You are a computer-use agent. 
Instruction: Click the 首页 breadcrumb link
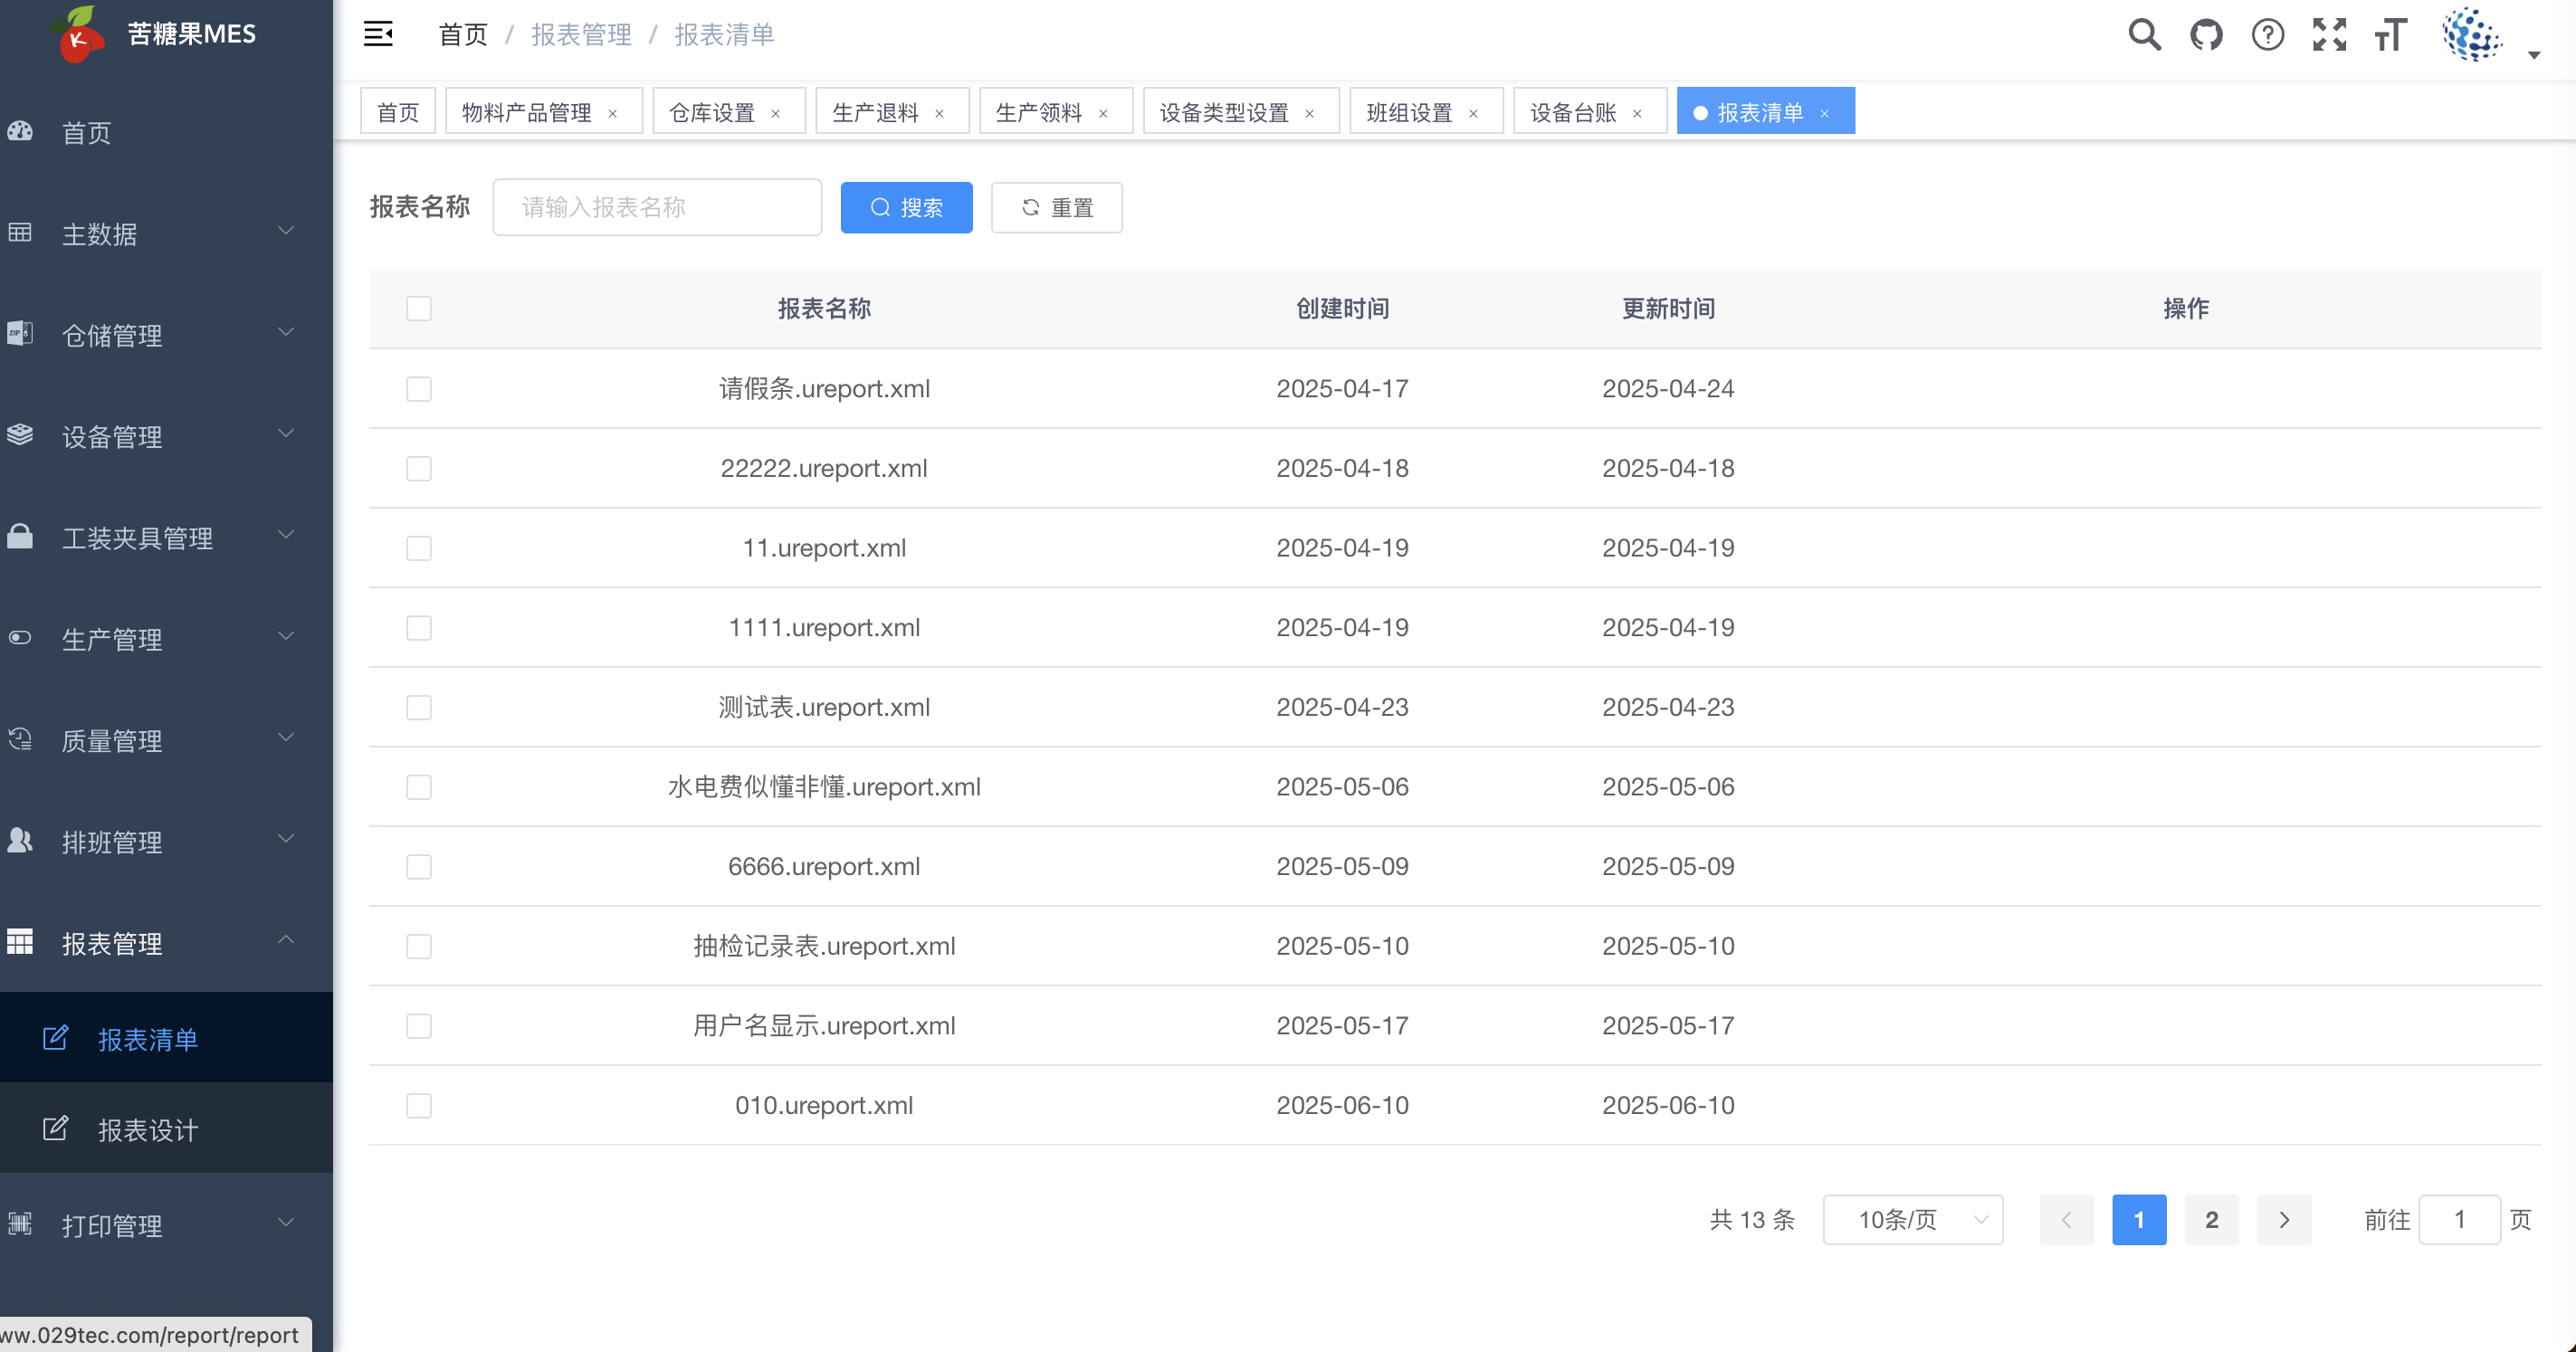tap(463, 35)
